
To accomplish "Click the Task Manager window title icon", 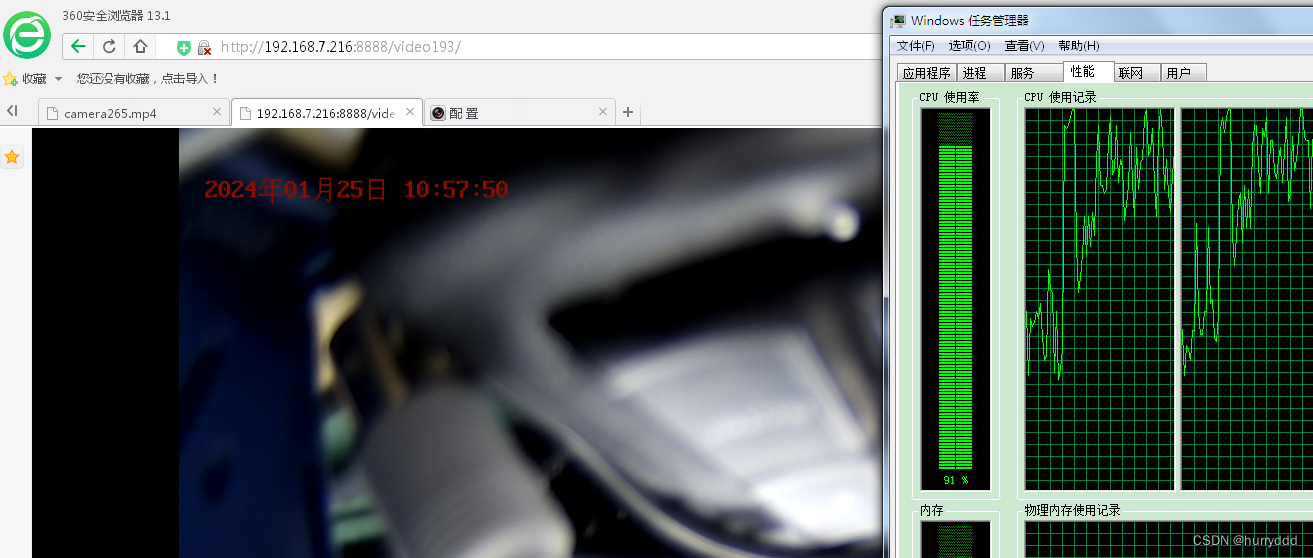I will [899, 20].
